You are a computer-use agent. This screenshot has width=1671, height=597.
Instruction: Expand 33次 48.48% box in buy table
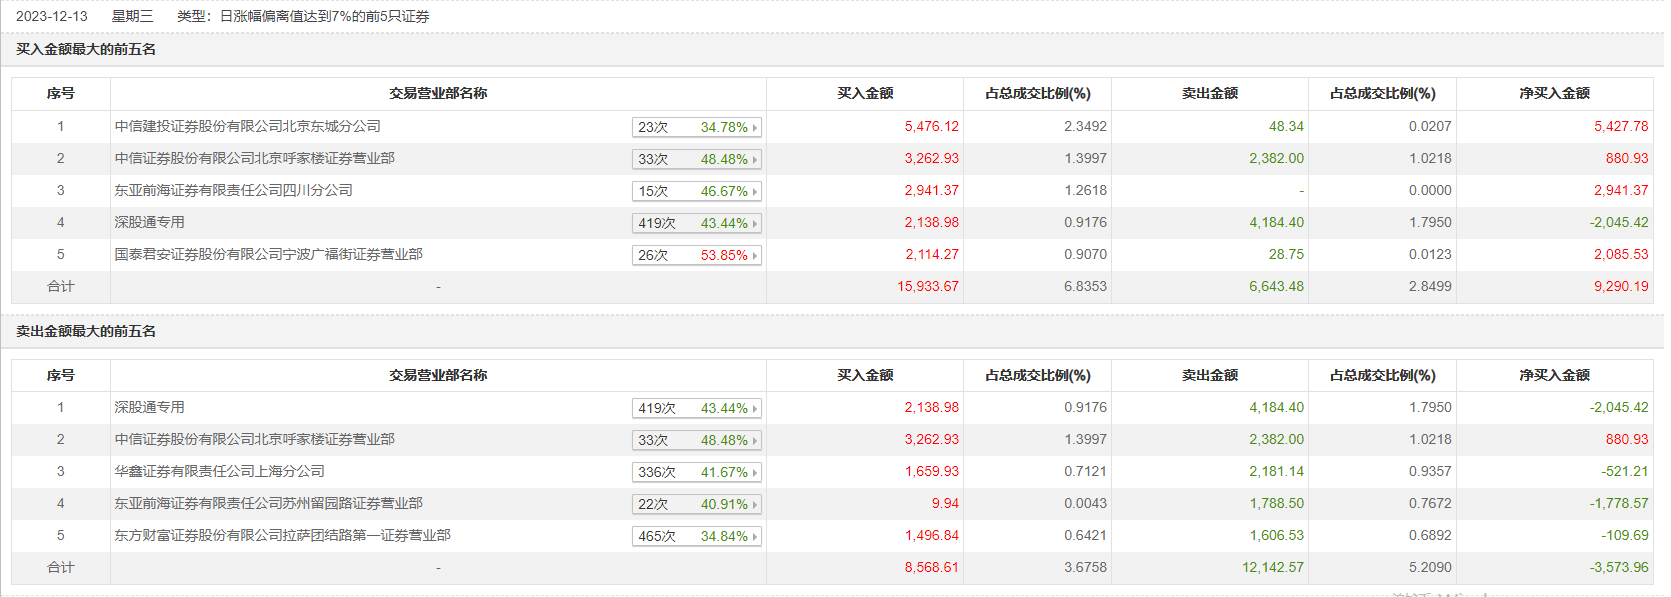(697, 159)
